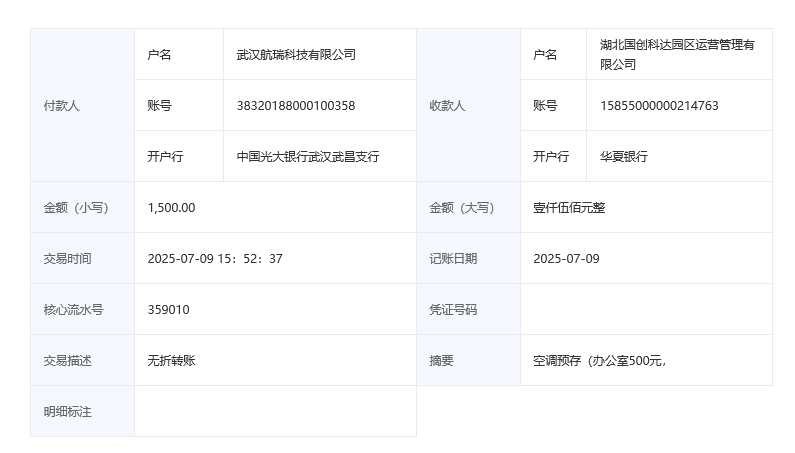Select payer account number 38320188000100358
This screenshot has height=453, width=795.
click(x=296, y=106)
